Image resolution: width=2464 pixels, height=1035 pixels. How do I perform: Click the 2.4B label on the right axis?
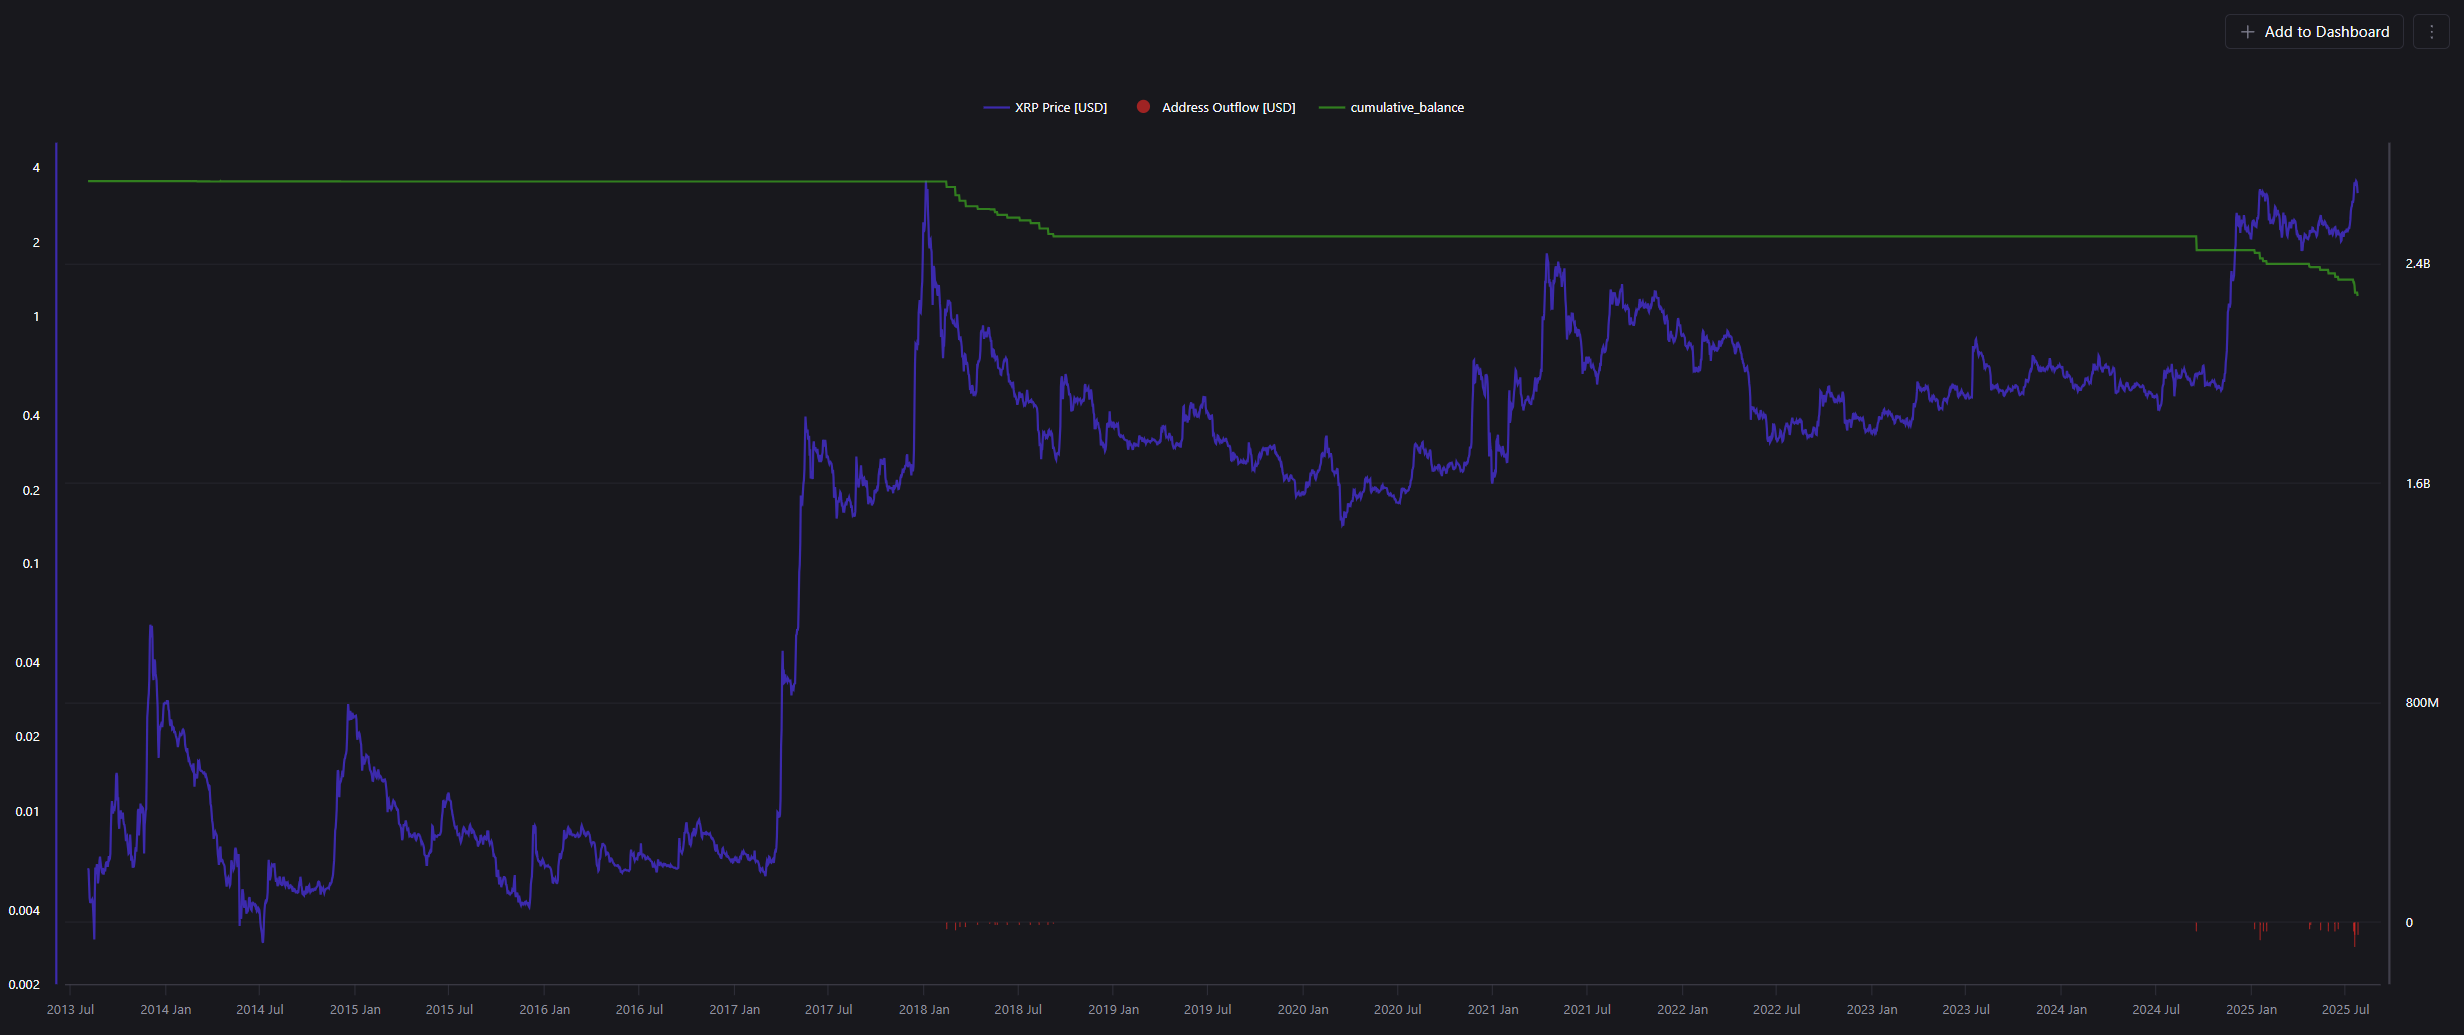pos(2417,263)
